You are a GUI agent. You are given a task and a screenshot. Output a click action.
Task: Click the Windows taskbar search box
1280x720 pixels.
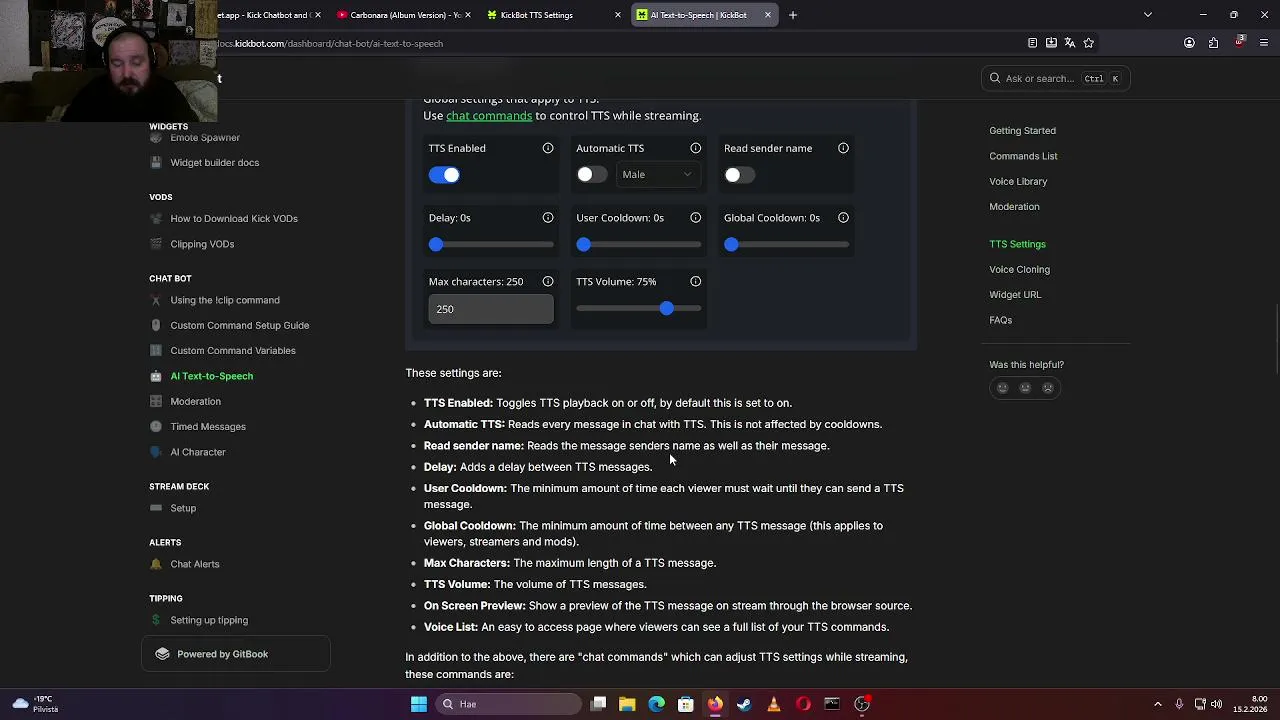click(510, 704)
